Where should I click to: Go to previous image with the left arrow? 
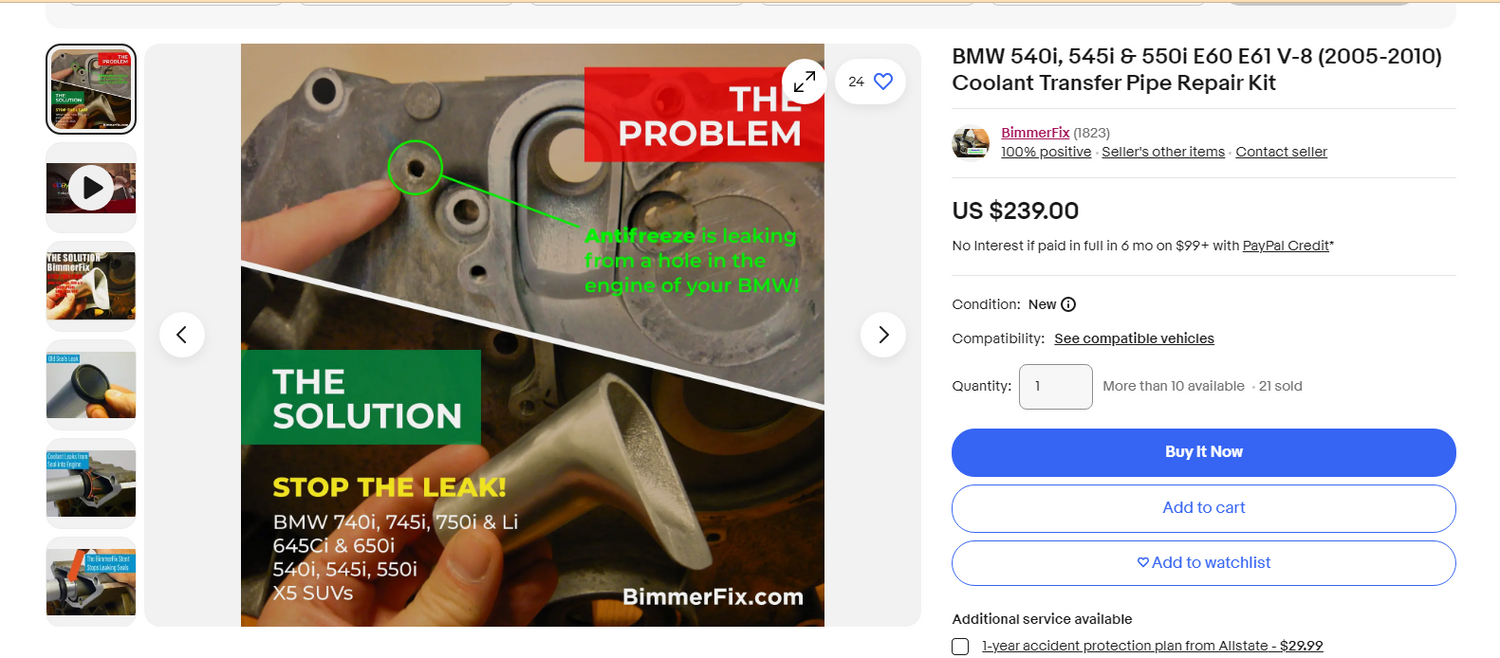tap(182, 335)
